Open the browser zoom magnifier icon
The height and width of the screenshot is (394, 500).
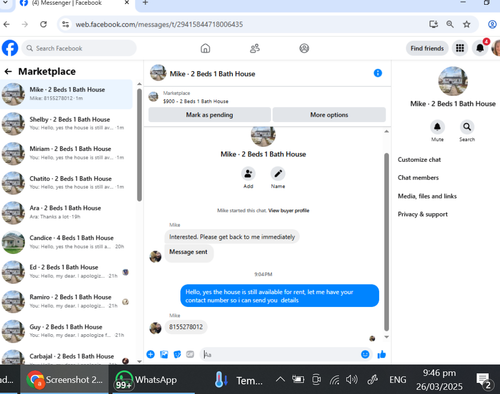click(x=450, y=24)
